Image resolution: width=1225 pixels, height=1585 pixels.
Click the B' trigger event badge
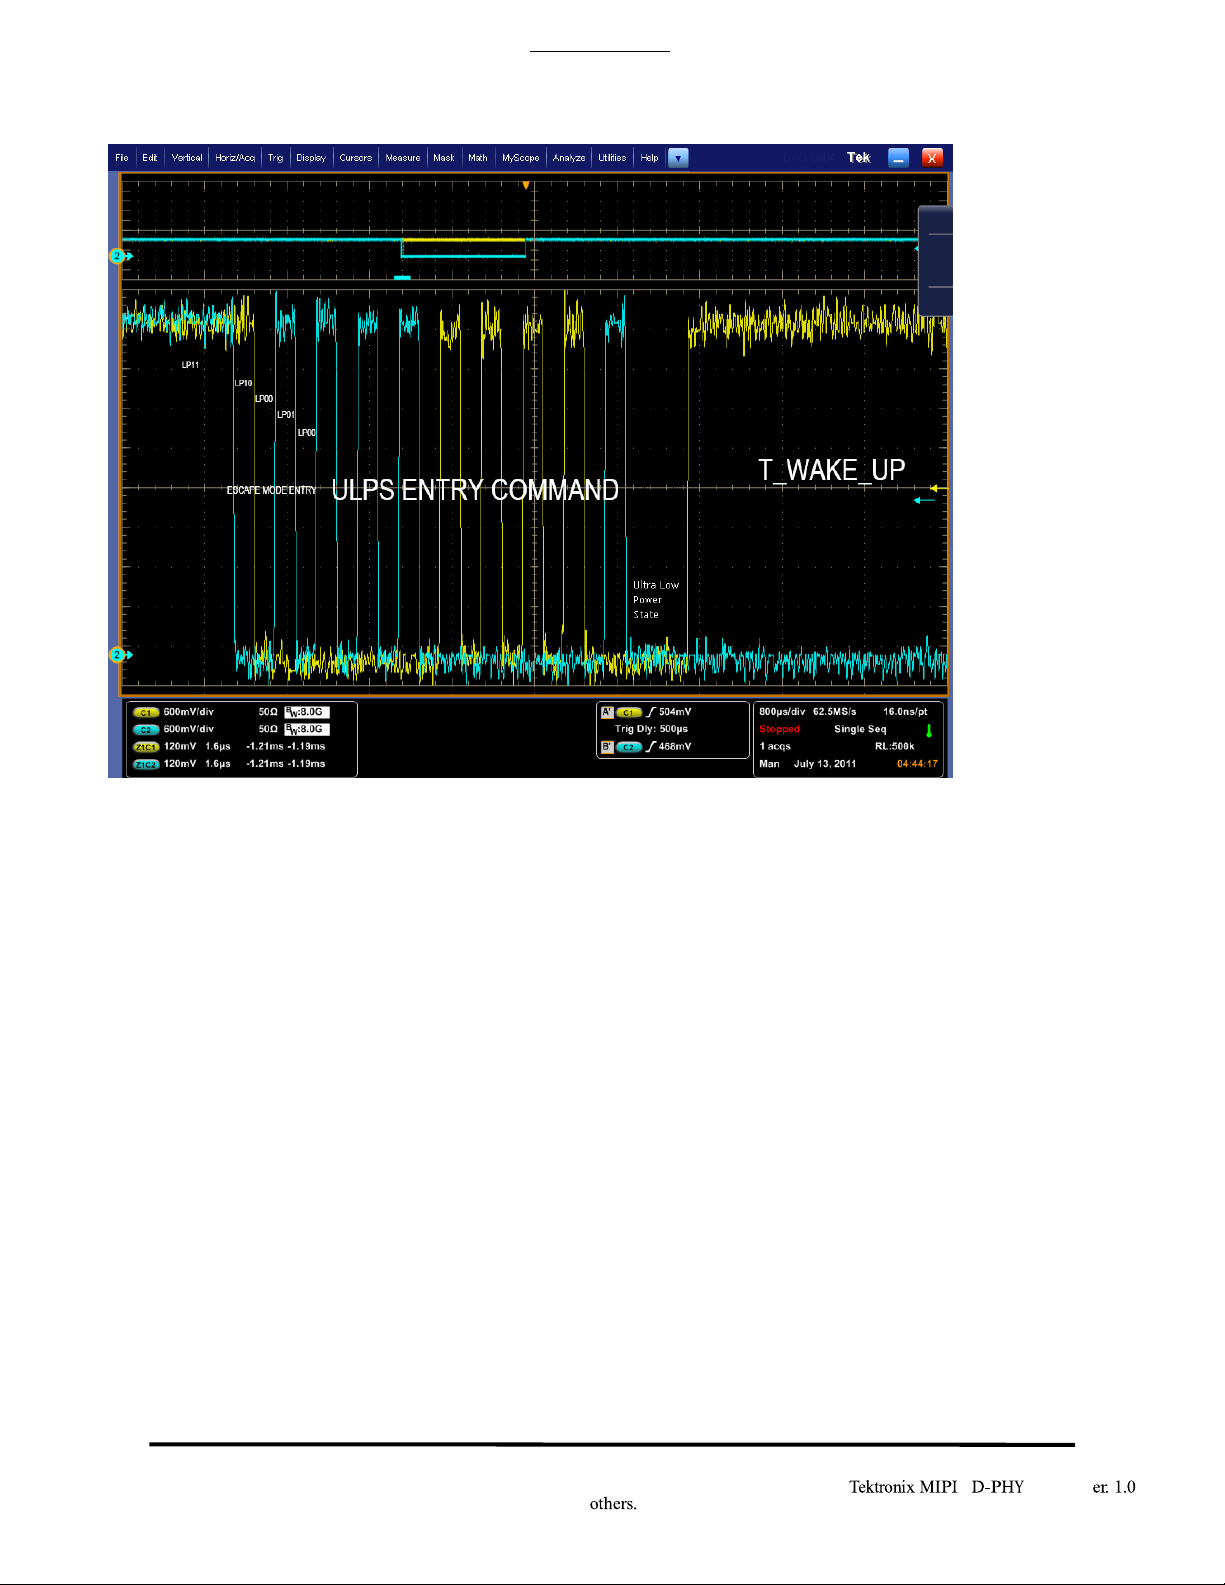[606, 747]
